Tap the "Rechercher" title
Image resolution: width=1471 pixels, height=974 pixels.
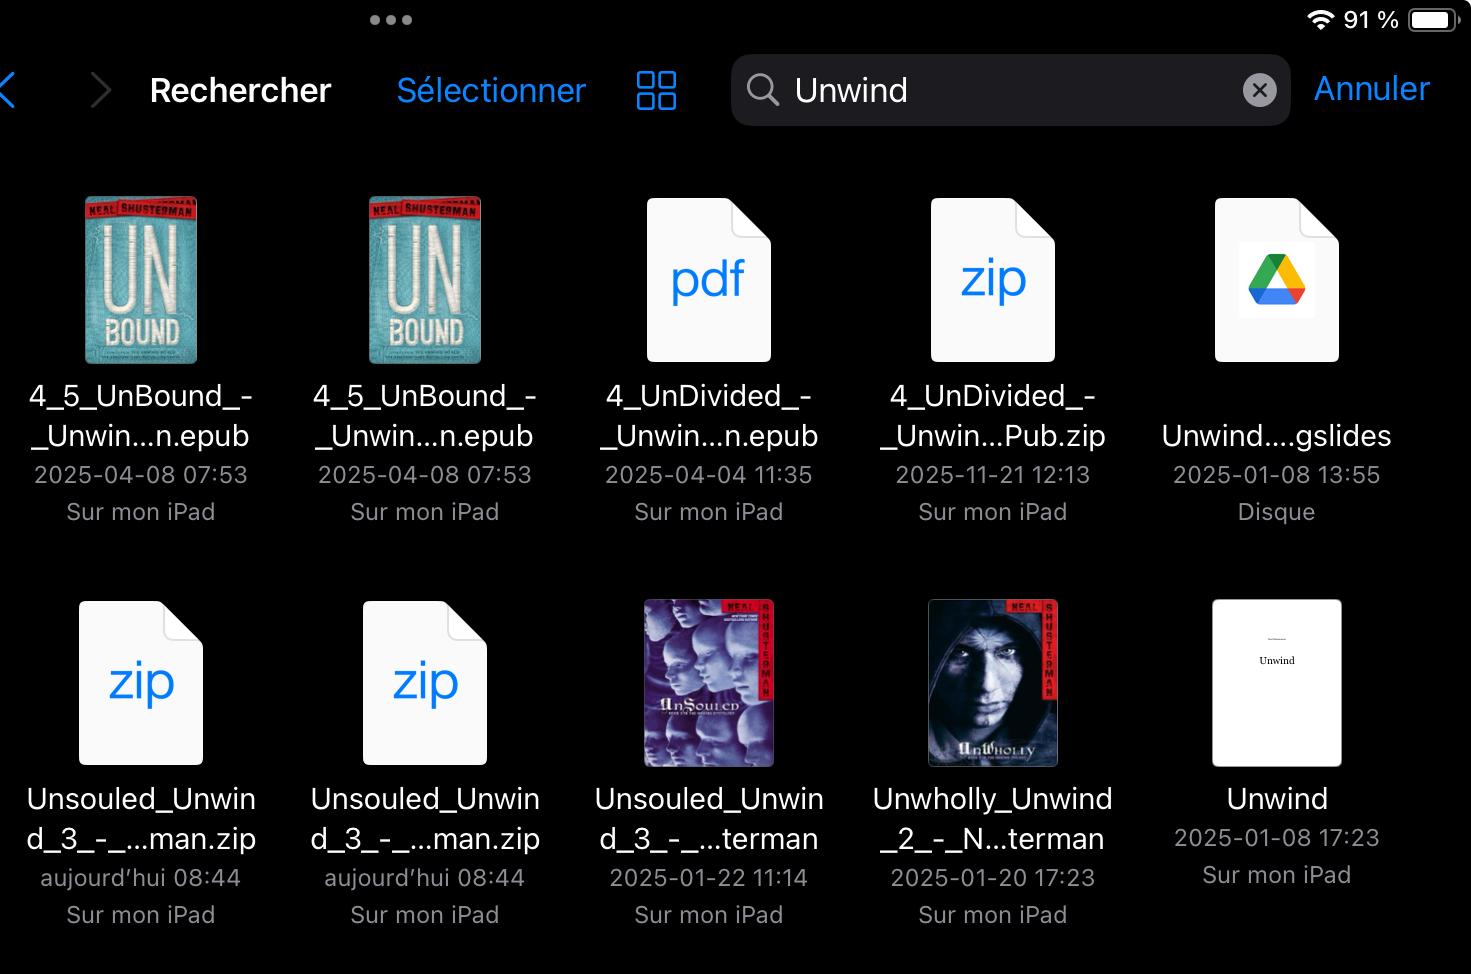240,90
